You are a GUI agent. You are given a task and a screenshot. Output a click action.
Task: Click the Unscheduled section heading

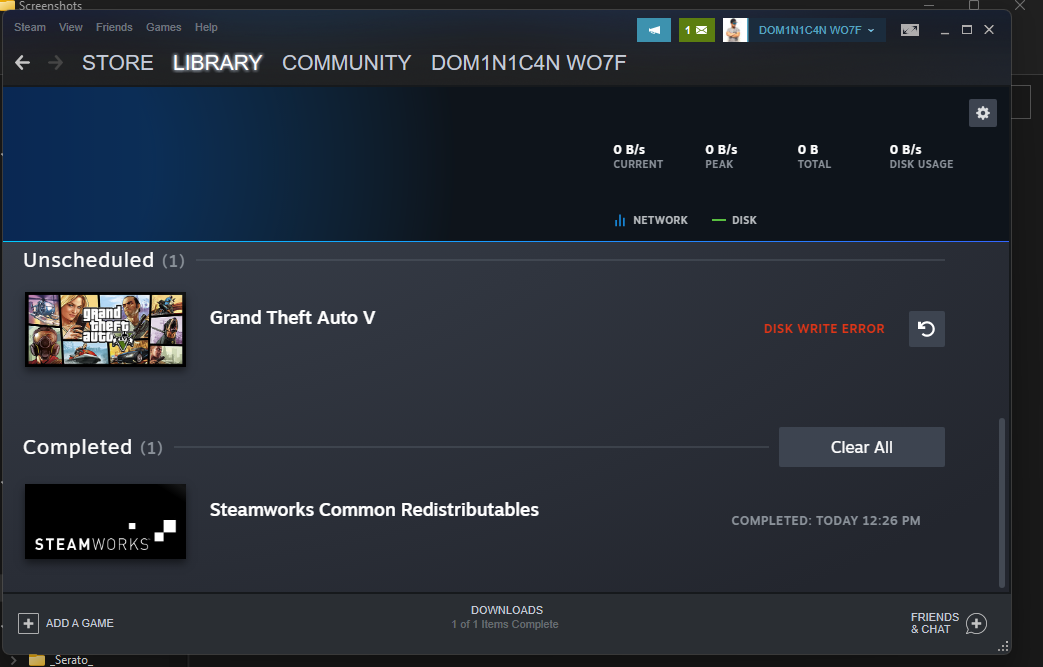pyautogui.click(x=104, y=260)
